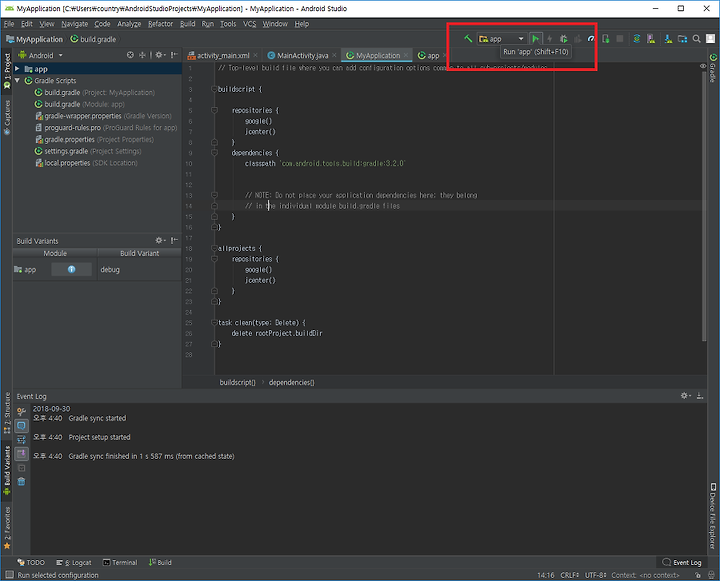Toggle the Build Variants side tab
720x581 pixels.
(7, 470)
